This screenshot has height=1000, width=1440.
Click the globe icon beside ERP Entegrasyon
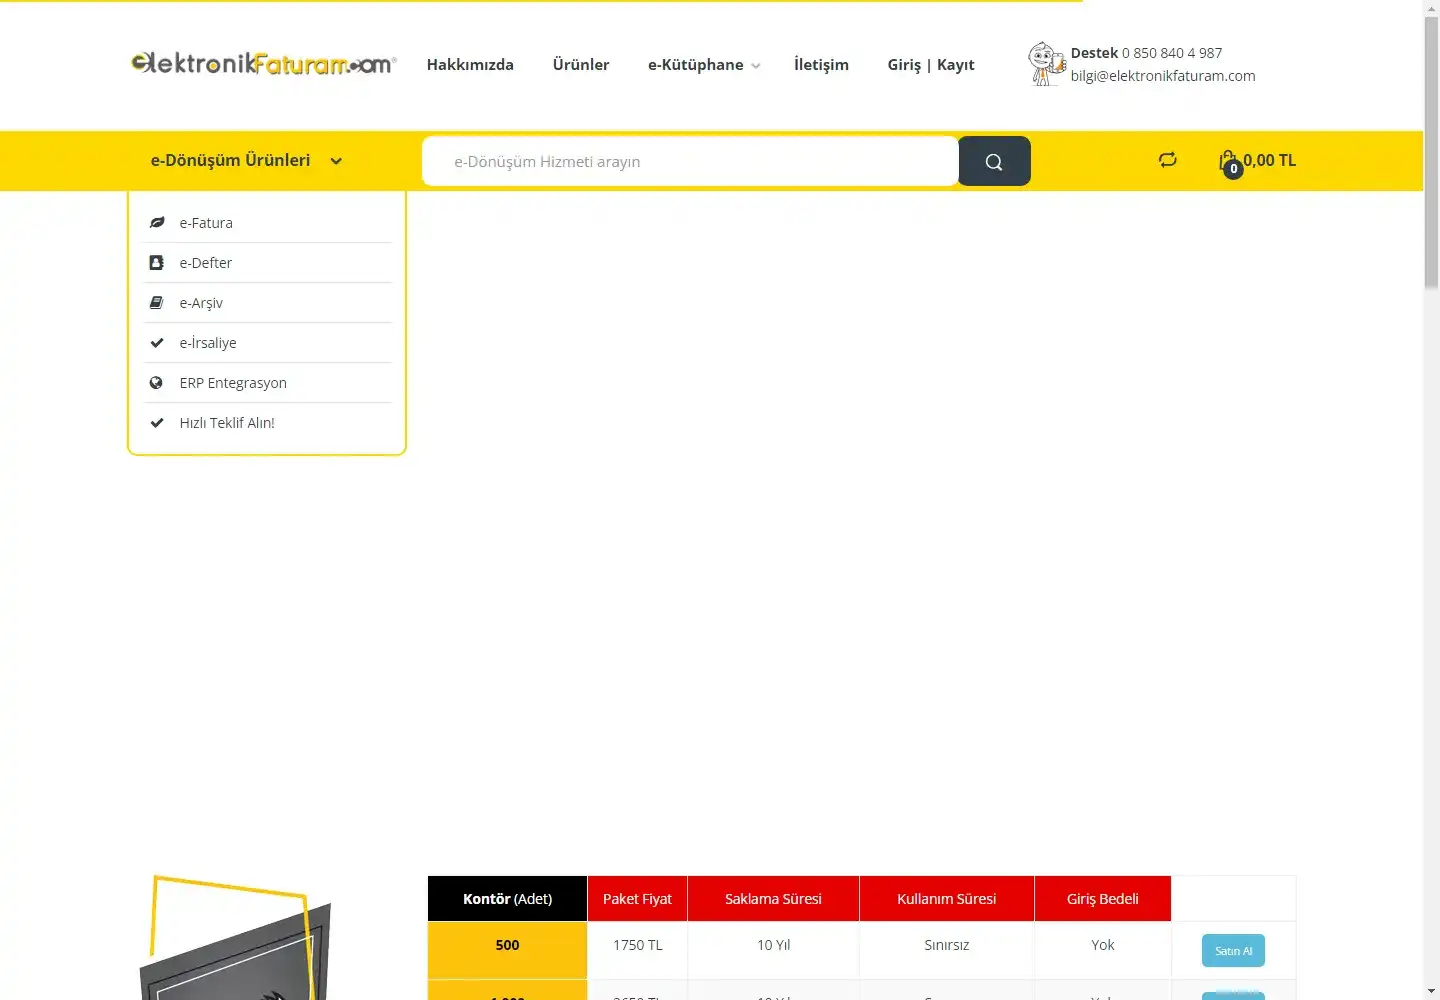pyautogui.click(x=156, y=383)
